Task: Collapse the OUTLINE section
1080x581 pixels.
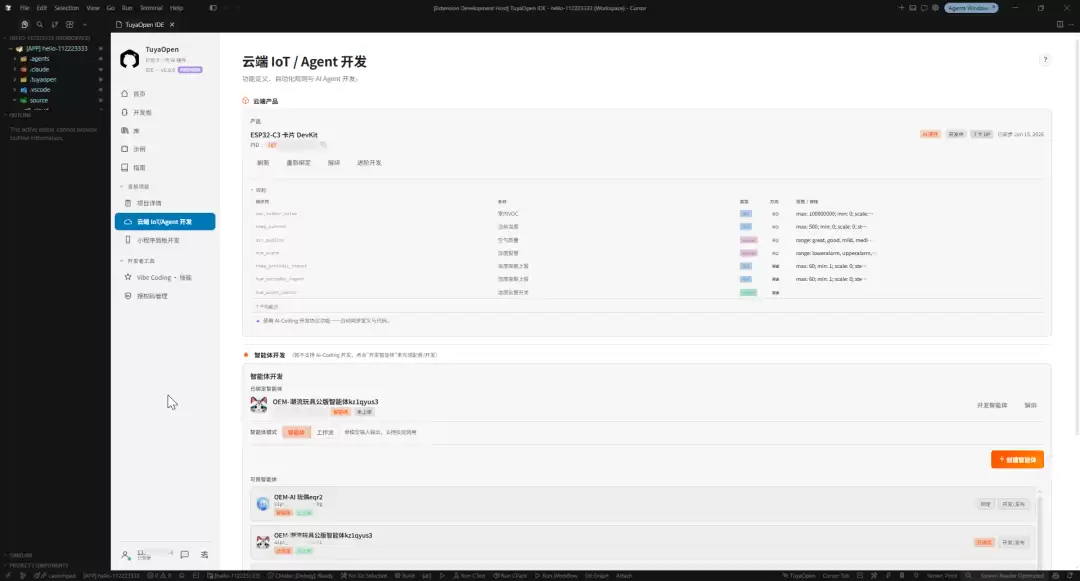Action: point(21,115)
